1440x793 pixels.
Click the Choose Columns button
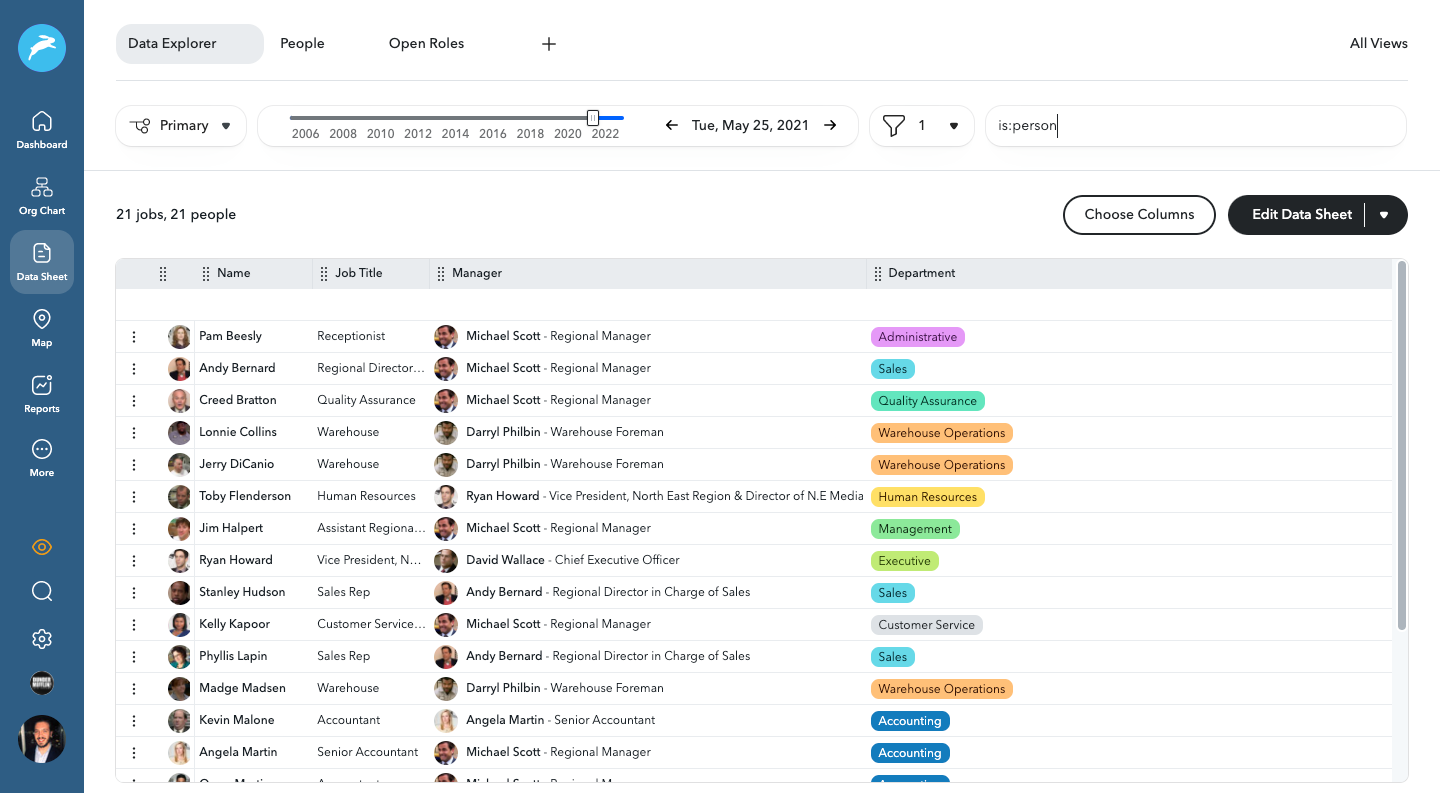pos(1139,215)
